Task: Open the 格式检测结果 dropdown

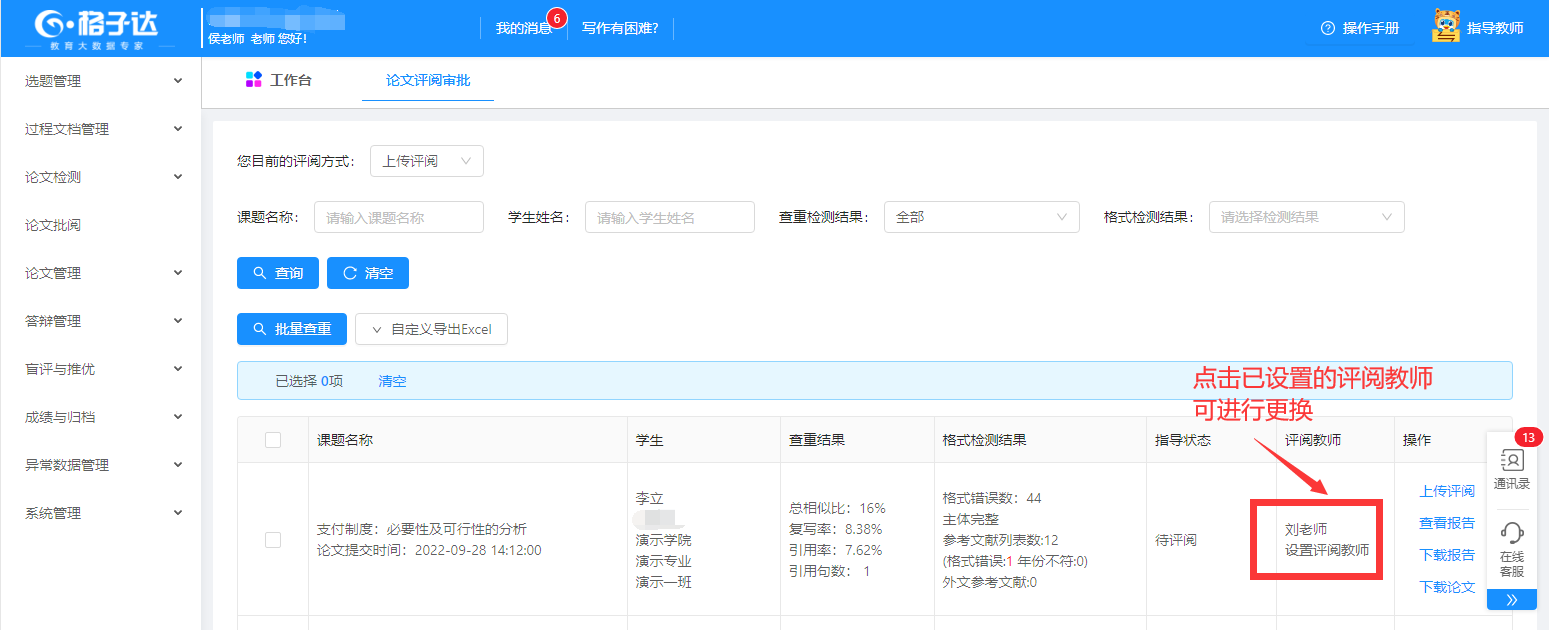Action: [x=1306, y=217]
